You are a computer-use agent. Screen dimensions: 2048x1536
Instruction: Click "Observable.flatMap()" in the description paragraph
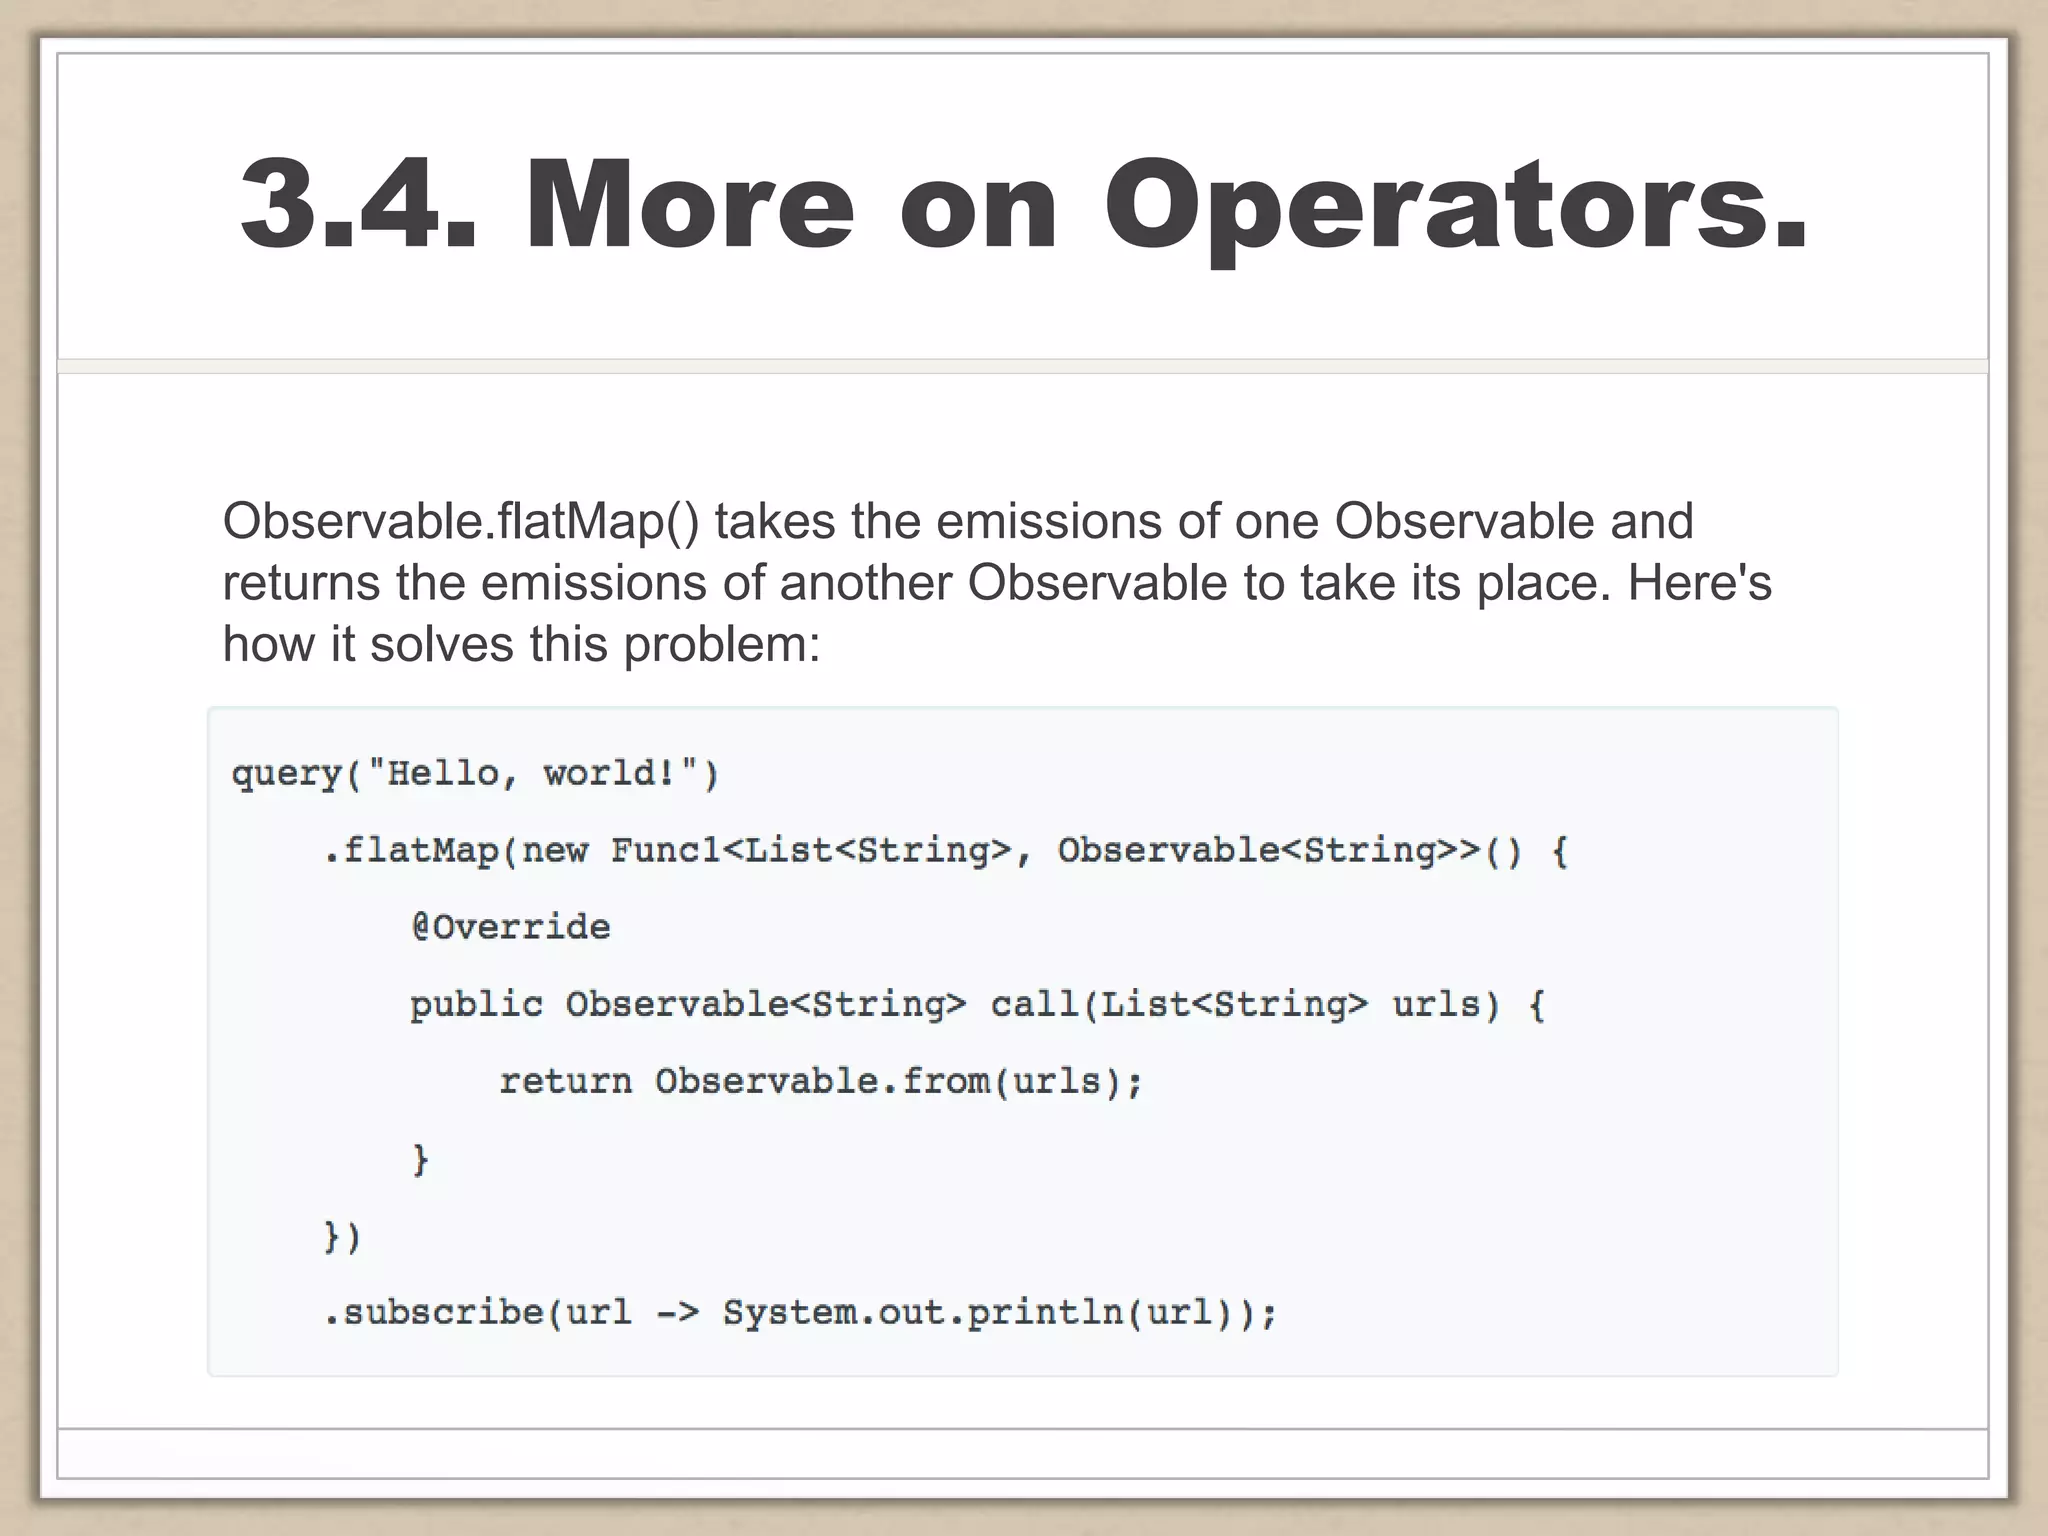[461, 522]
